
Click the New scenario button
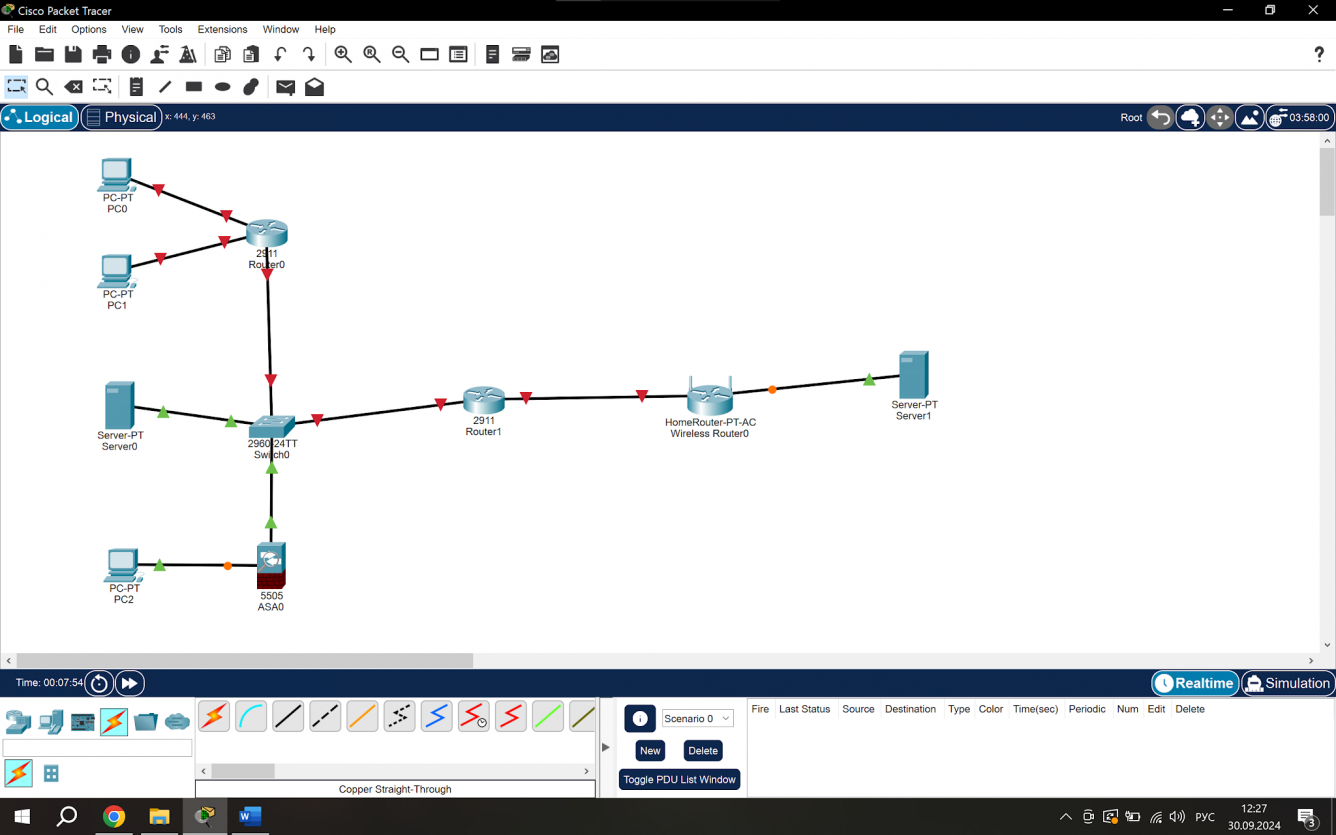650,750
